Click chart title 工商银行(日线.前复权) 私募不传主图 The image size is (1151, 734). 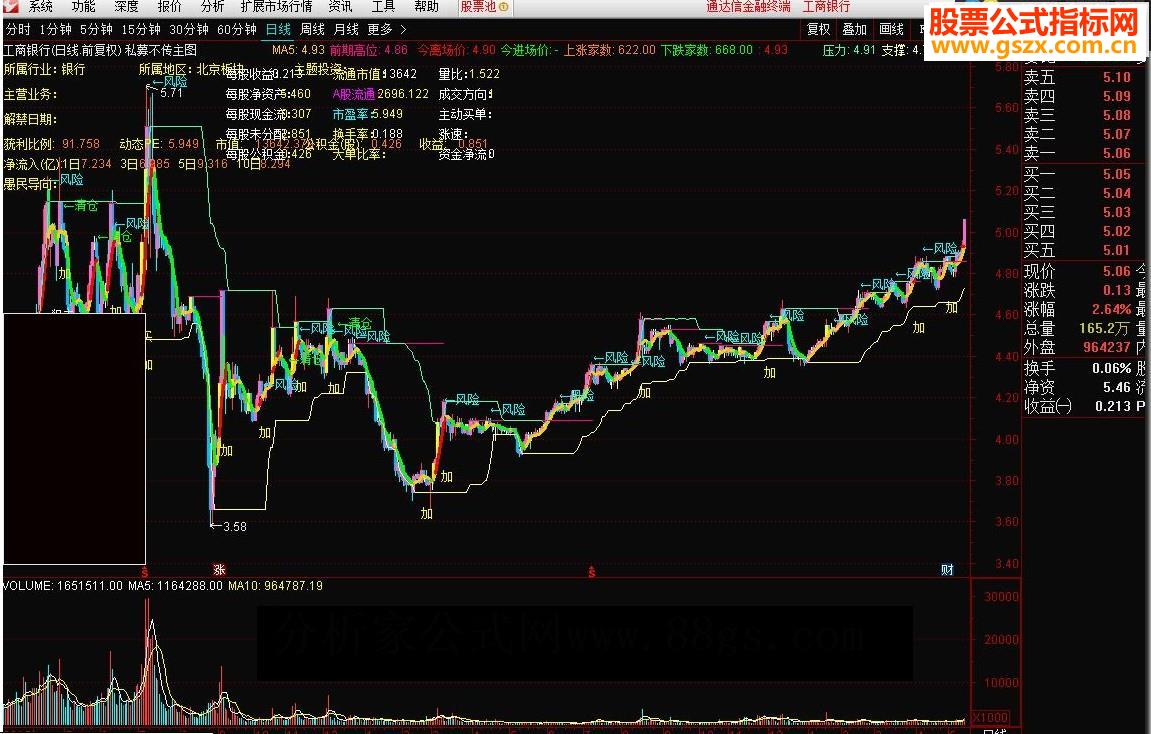pyautogui.click(x=101, y=50)
